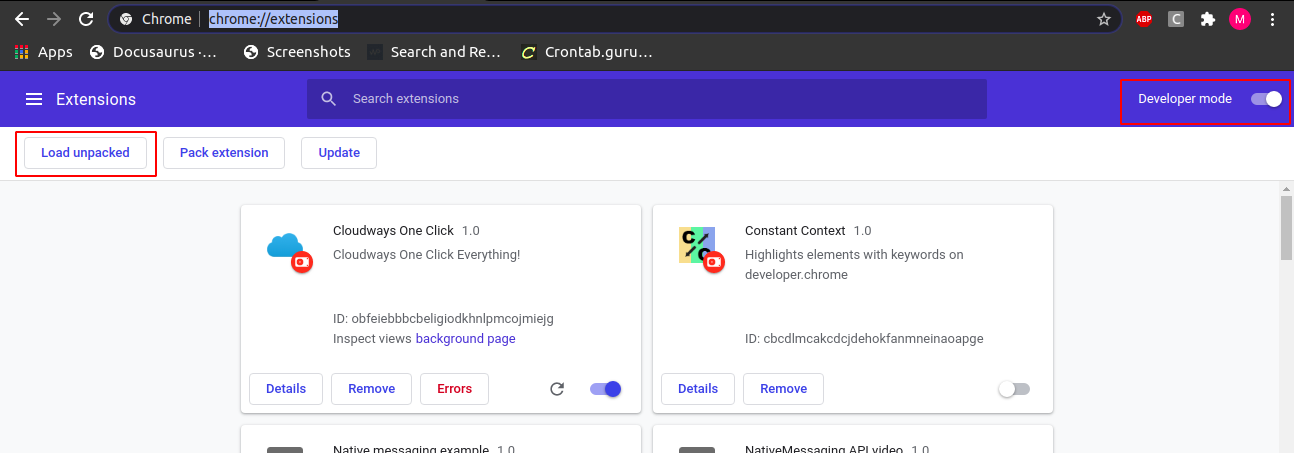Select the Cloudways extension ID text
The height and width of the screenshot is (453, 1294).
pos(443,319)
